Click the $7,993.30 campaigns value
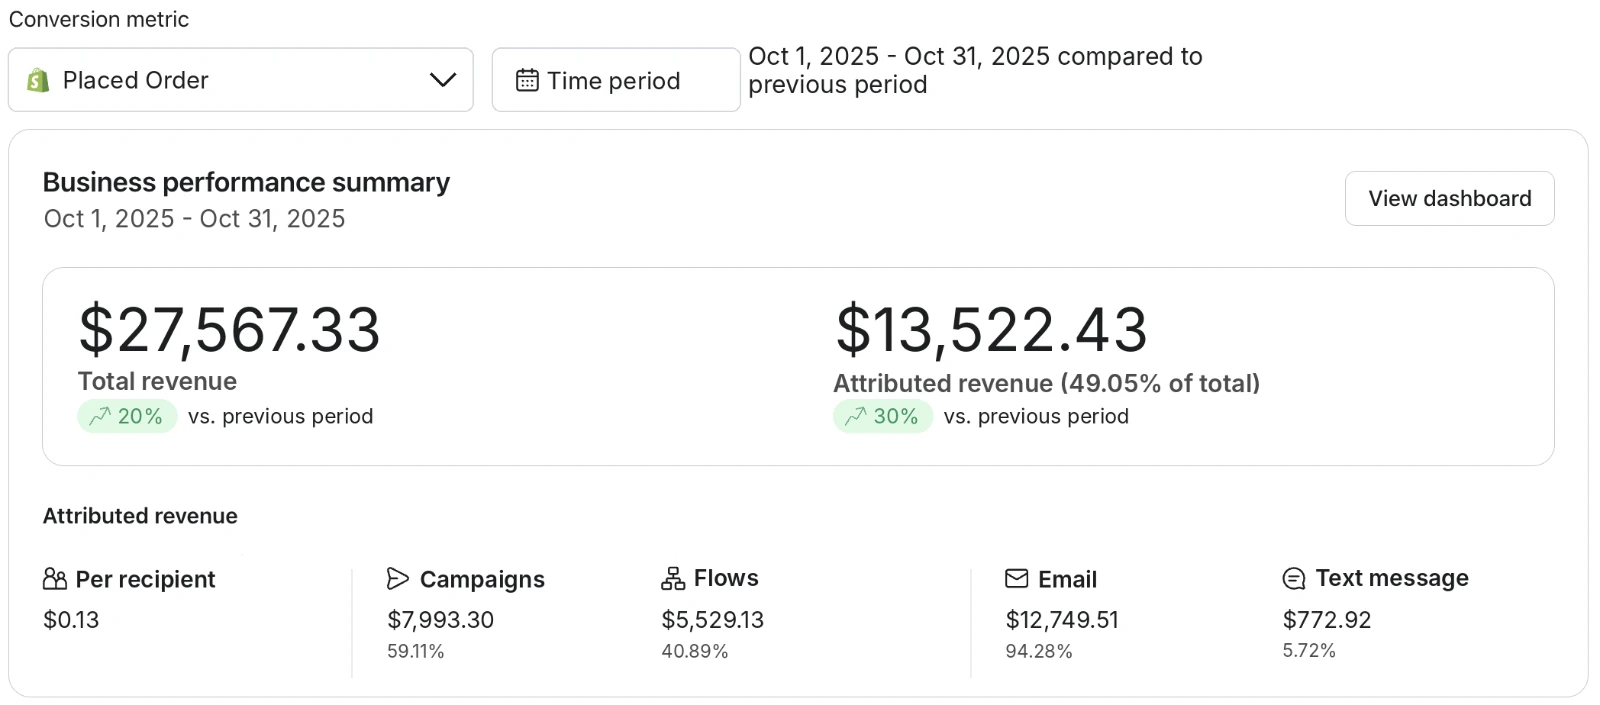Viewport: 1600px width, 705px height. (440, 620)
